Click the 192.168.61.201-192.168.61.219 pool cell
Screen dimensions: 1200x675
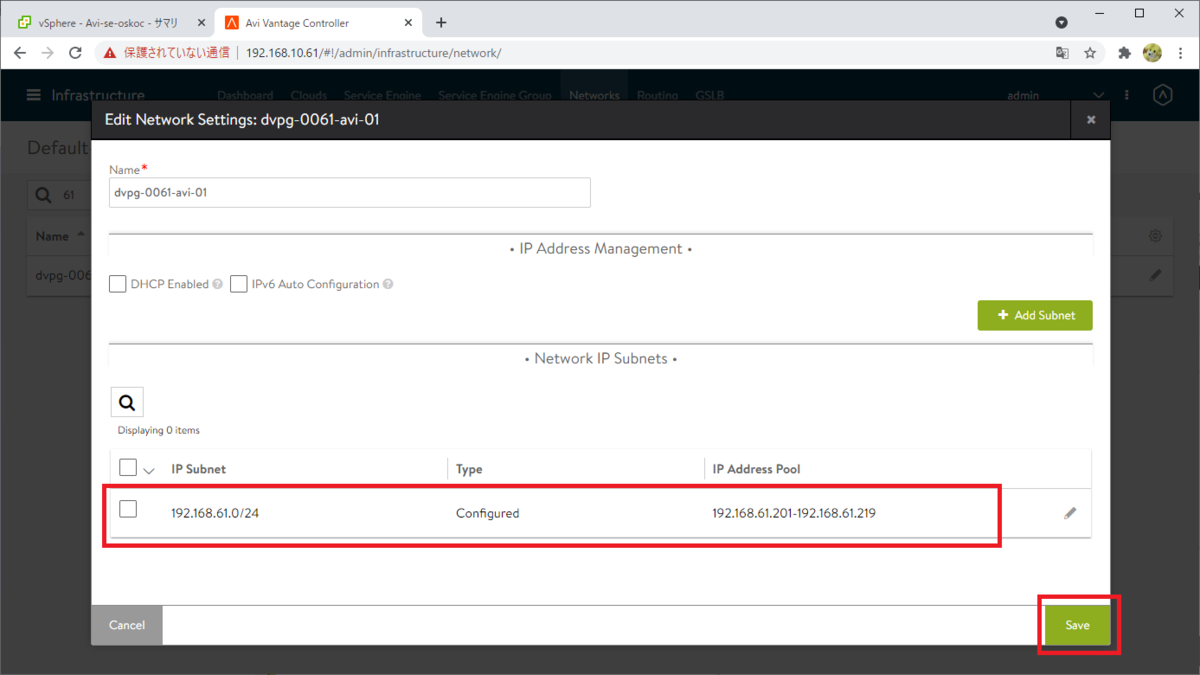tap(794, 513)
